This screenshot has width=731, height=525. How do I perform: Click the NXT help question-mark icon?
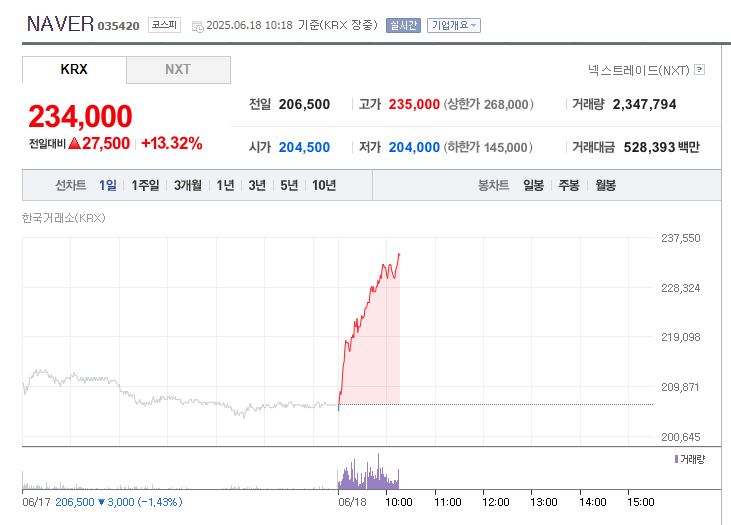(x=699, y=70)
